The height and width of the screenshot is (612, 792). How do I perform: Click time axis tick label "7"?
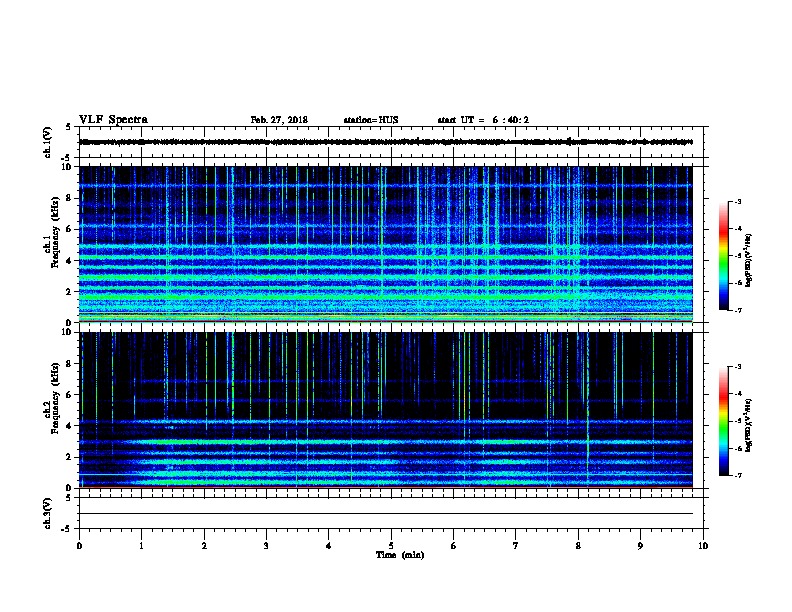click(516, 546)
